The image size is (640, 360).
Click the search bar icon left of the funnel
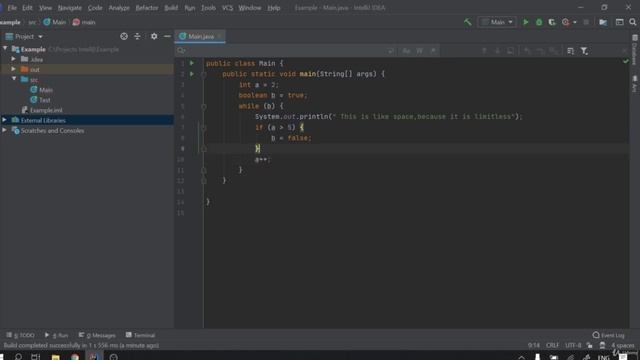[x=570, y=51]
